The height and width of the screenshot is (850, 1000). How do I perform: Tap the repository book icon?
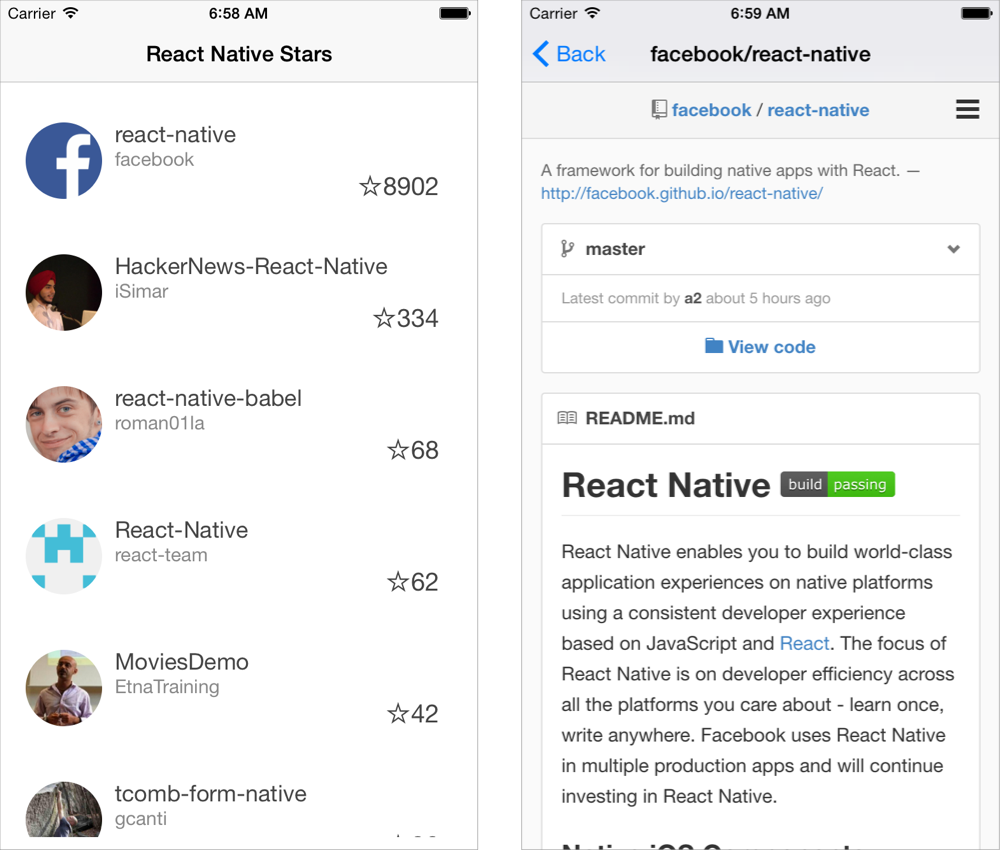point(659,110)
